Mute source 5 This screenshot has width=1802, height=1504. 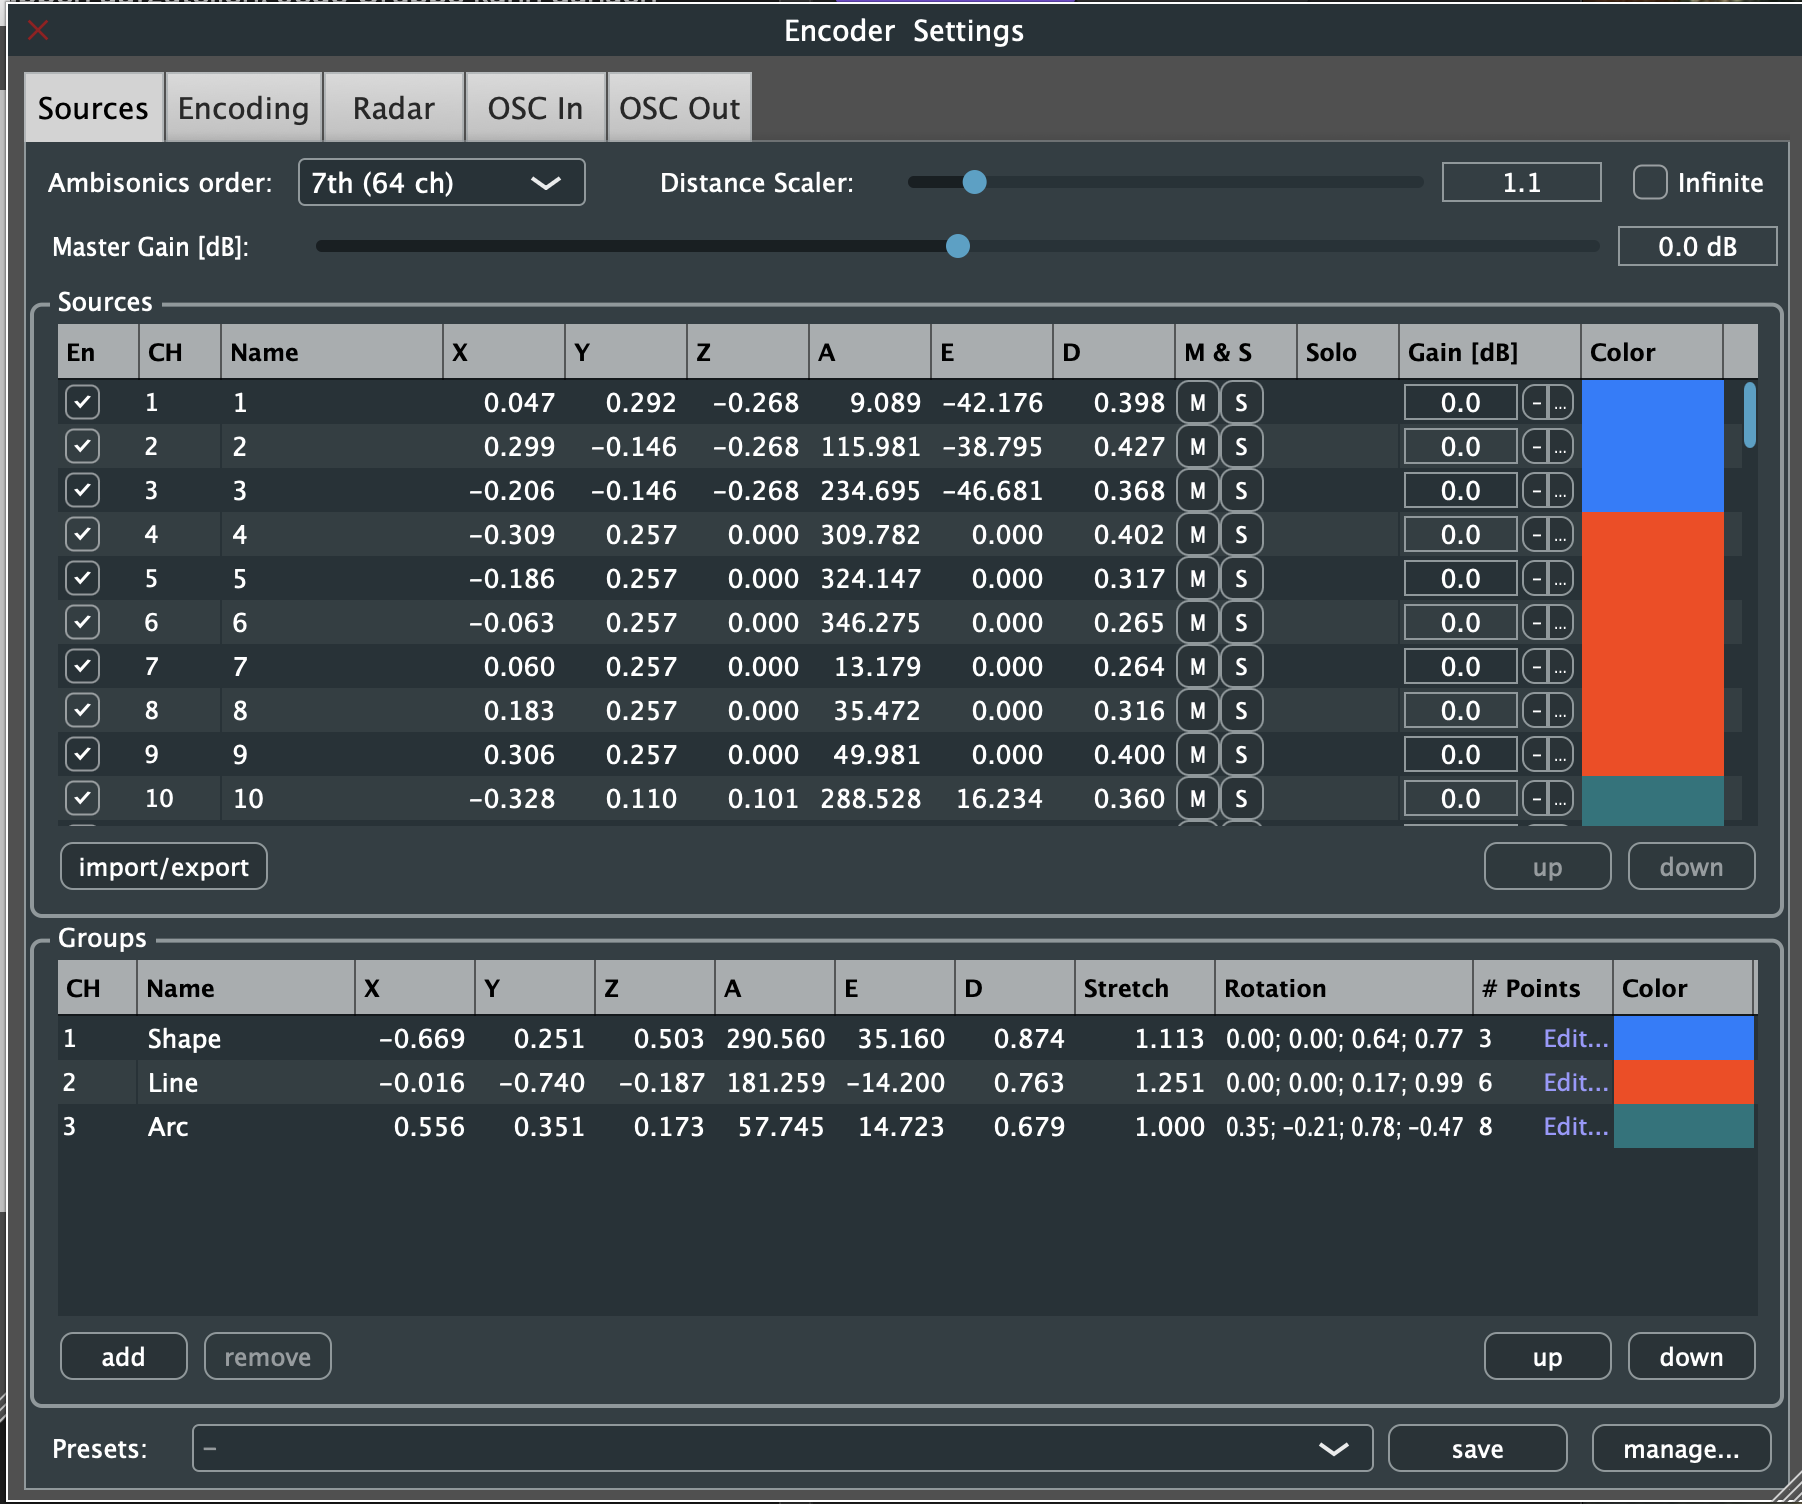[x=1197, y=578]
